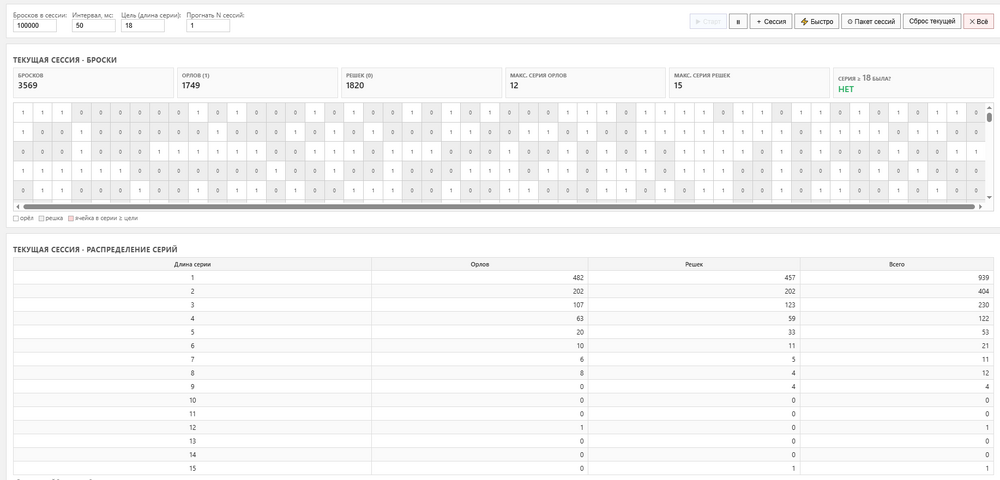Focus the Прогнать N сессий field showing 1
This screenshot has height=480, width=1000.
pos(208,25)
